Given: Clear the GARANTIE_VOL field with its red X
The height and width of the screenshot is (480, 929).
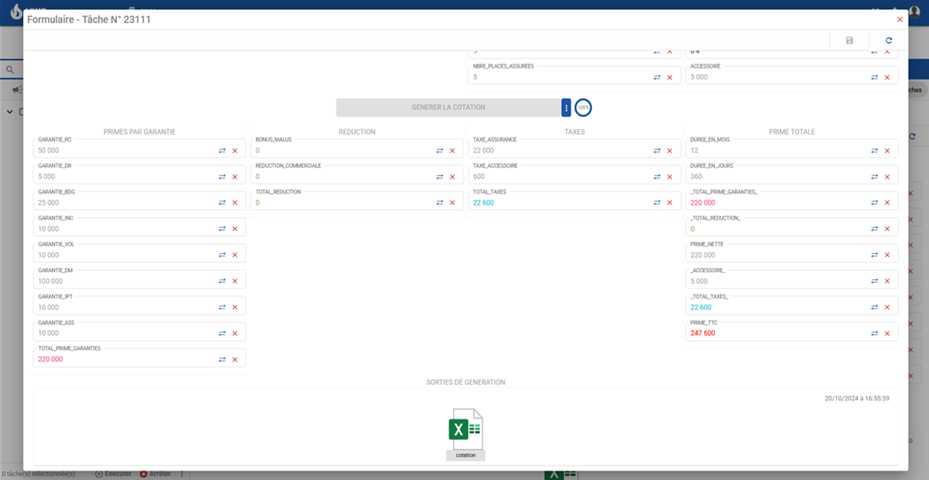Looking at the screenshot, I should click(x=235, y=255).
